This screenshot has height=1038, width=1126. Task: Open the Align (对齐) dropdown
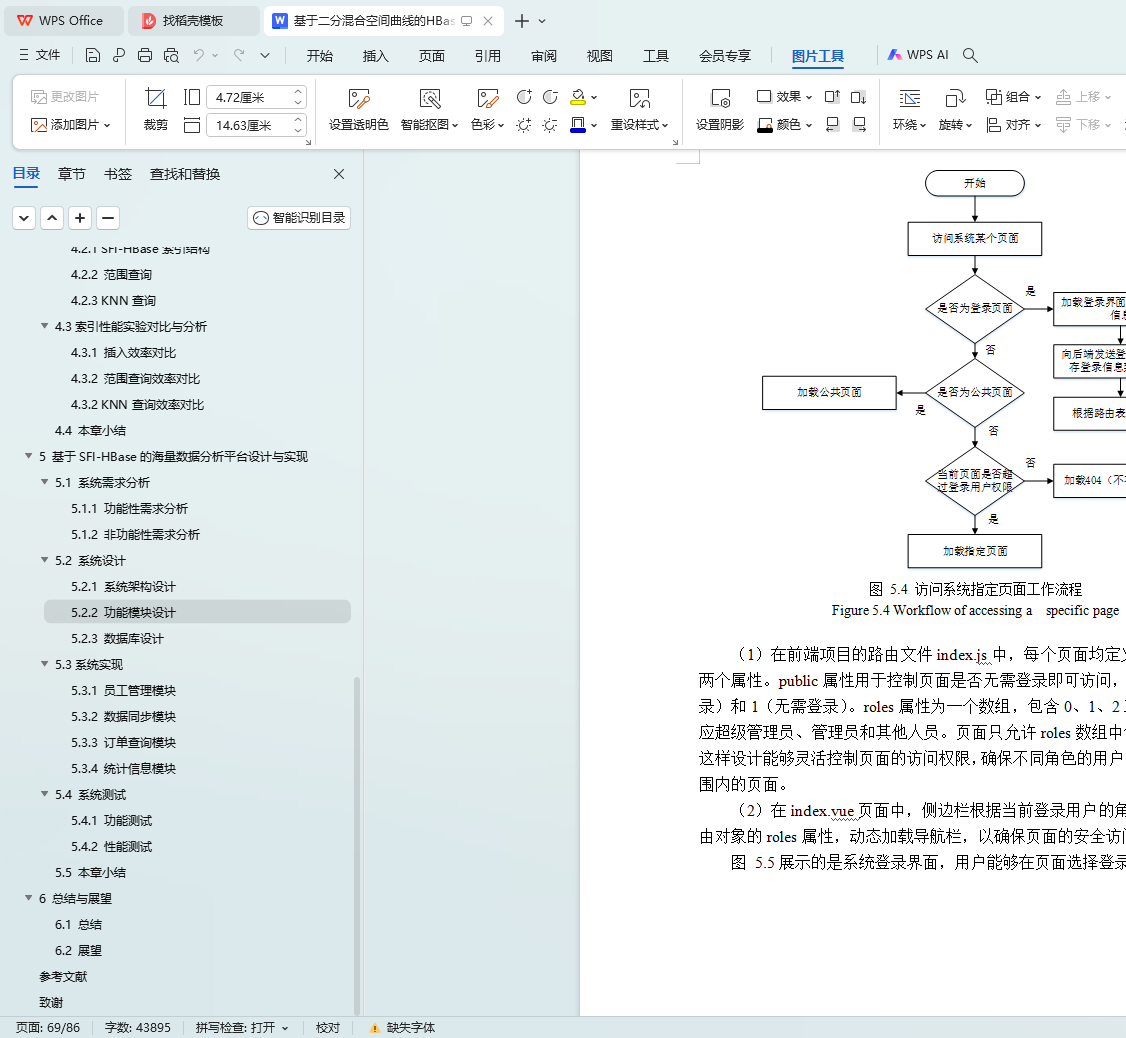tap(1013, 125)
